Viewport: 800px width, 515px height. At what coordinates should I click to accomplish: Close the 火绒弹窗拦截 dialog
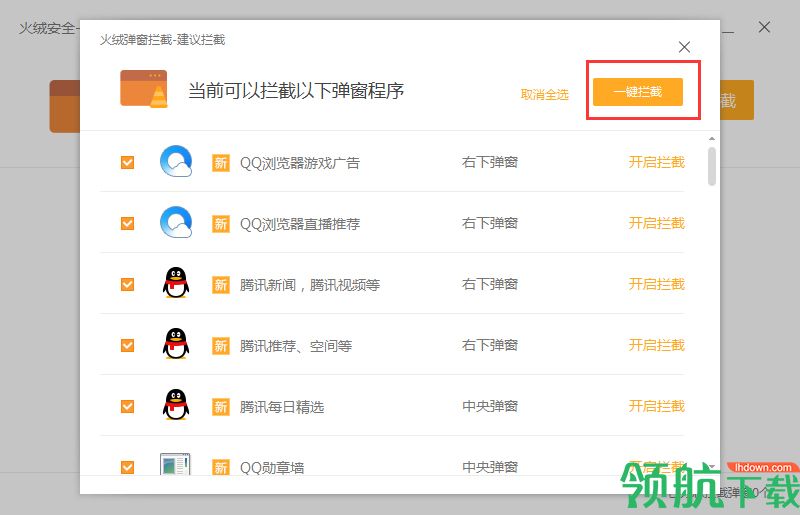pos(684,47)
